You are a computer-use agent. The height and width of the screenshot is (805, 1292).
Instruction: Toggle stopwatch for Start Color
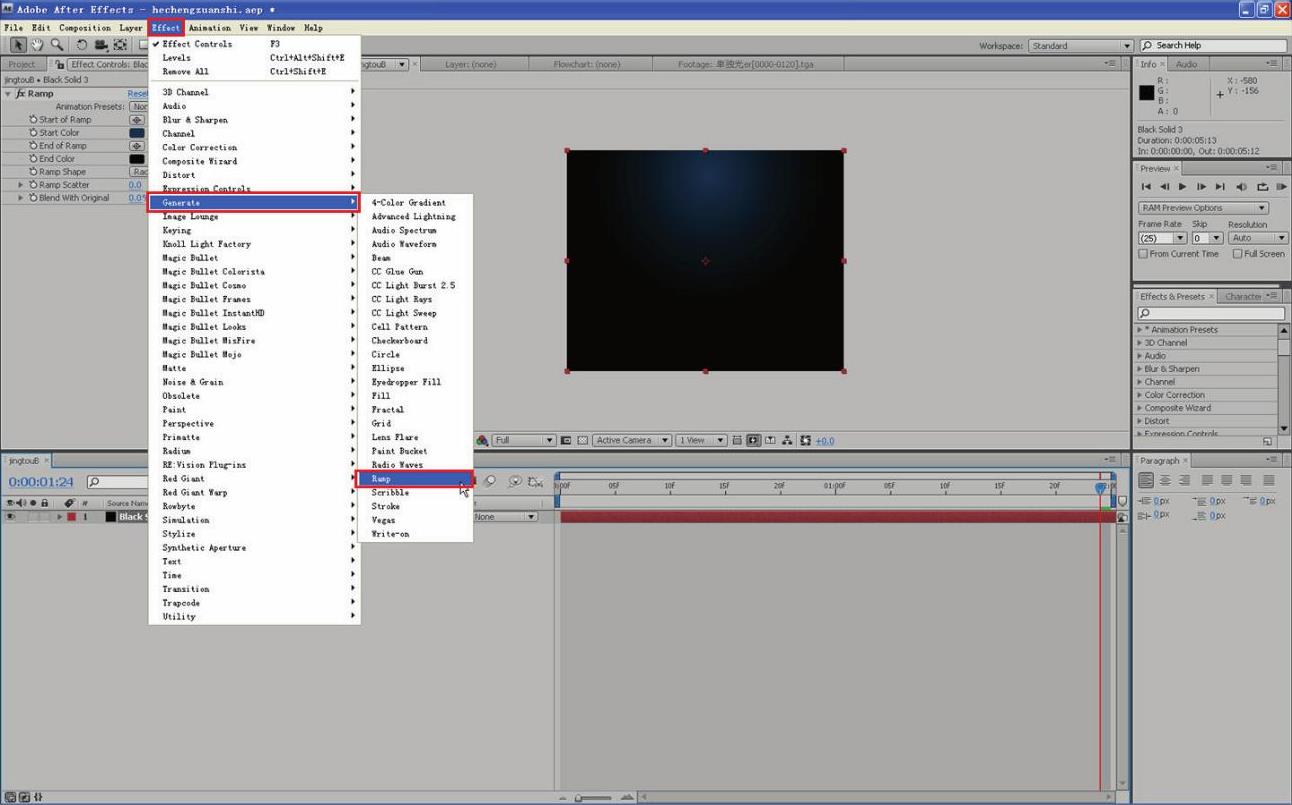[33, 133]
